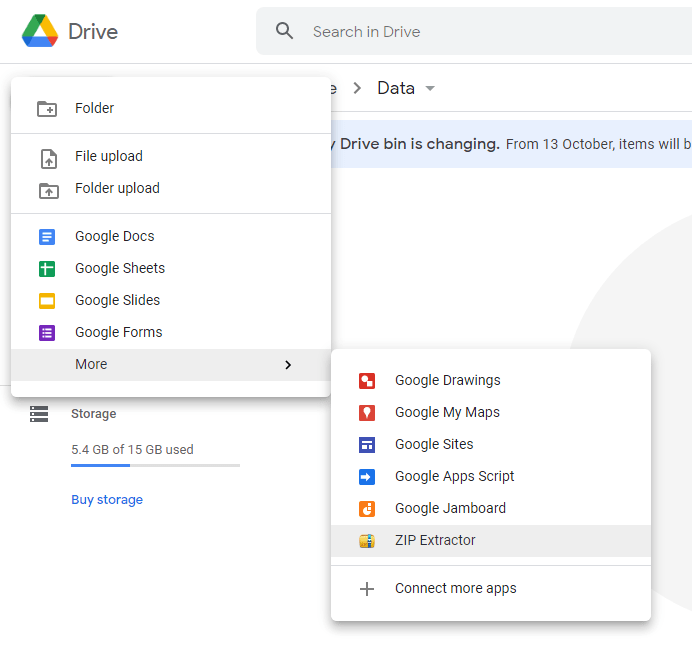Select Google Jamboard from the submenu

(x=491, y=508)
